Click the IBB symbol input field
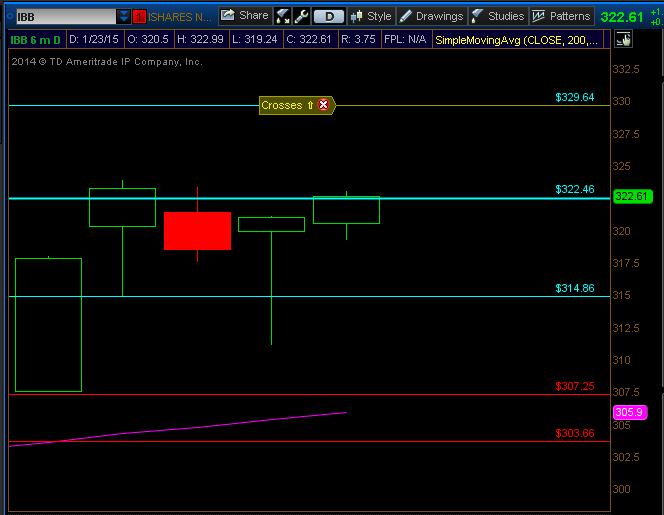Screen dimensions: 664x515 (66, 17)
